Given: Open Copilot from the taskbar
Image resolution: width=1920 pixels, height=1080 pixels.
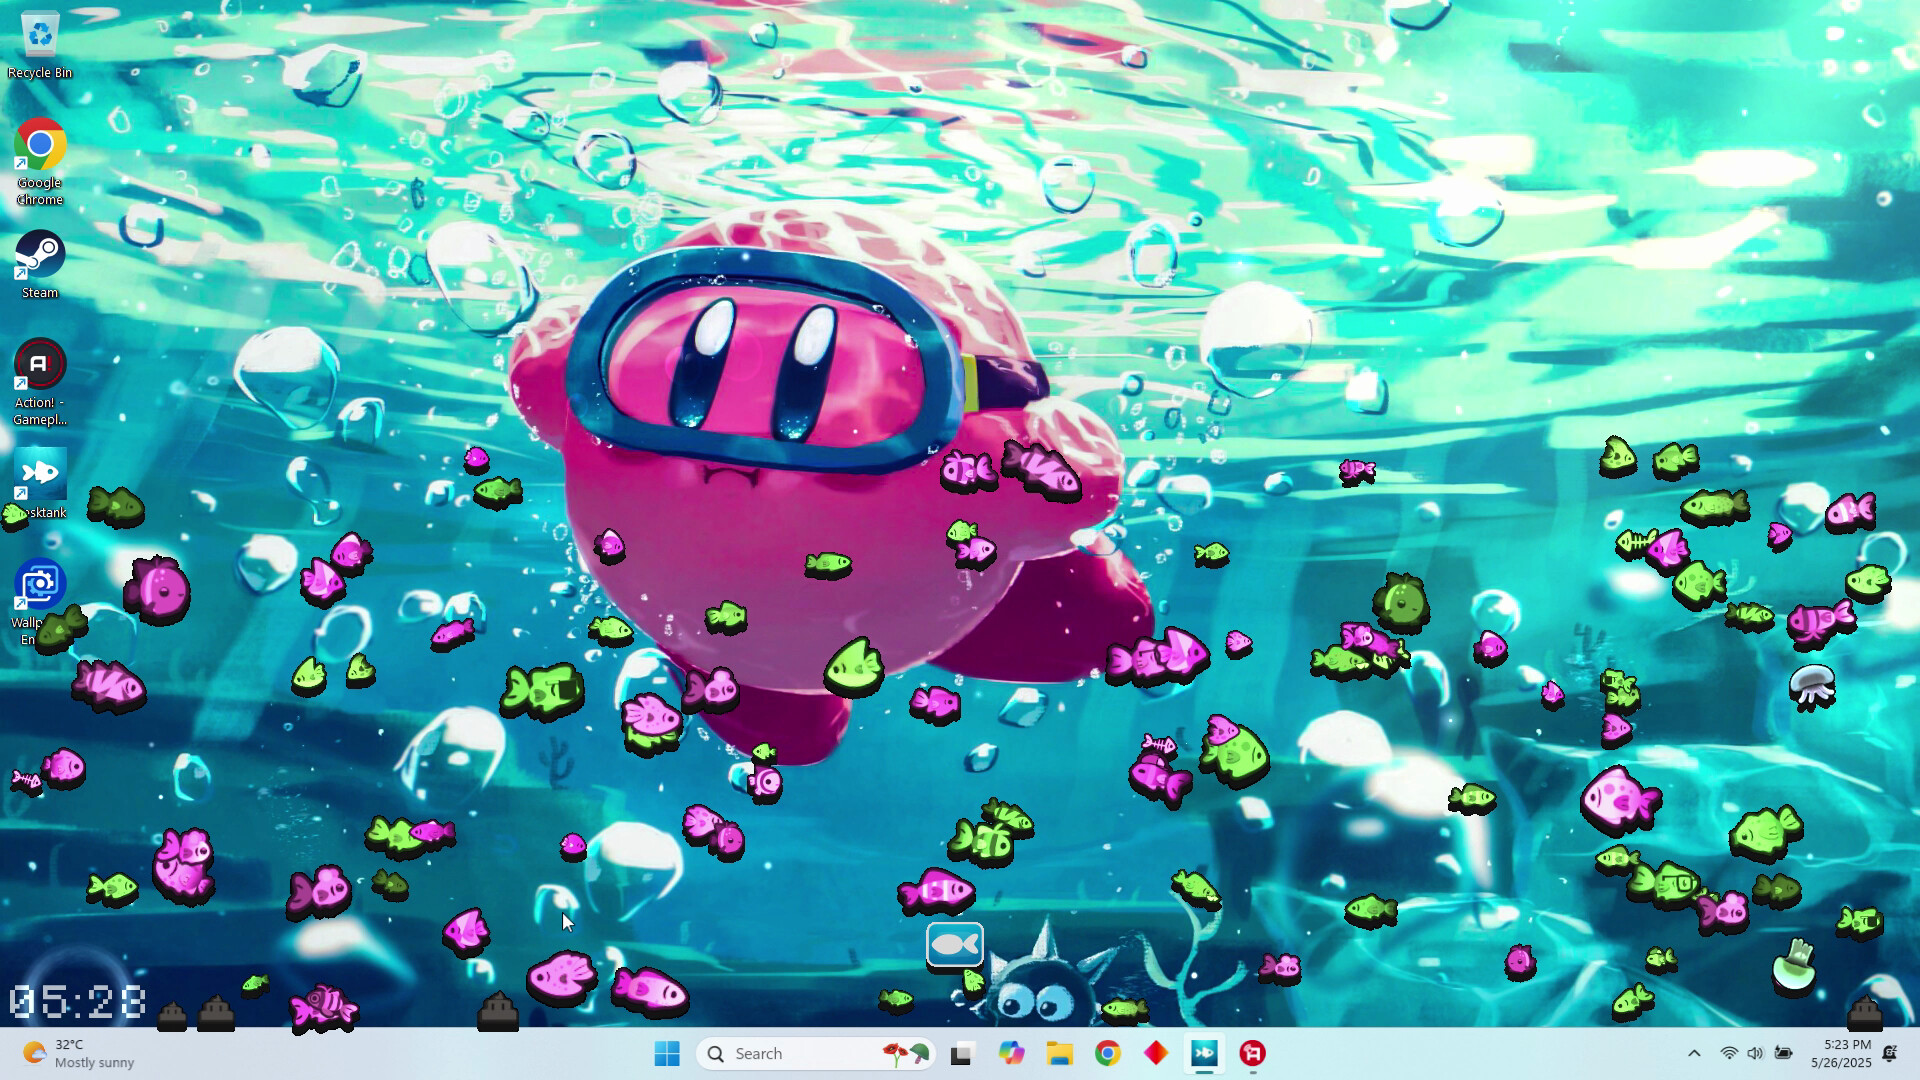Looking at the screenshot, I should coord(1012,1053).
